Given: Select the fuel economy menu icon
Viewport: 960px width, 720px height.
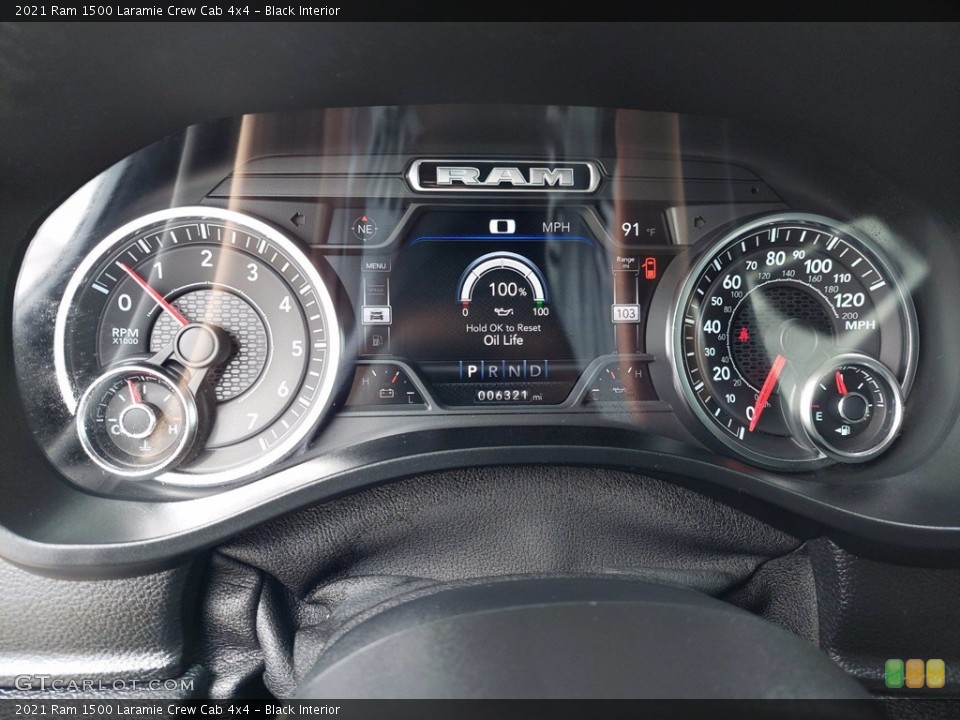Looking at the screenshot, I should (377, 340).
